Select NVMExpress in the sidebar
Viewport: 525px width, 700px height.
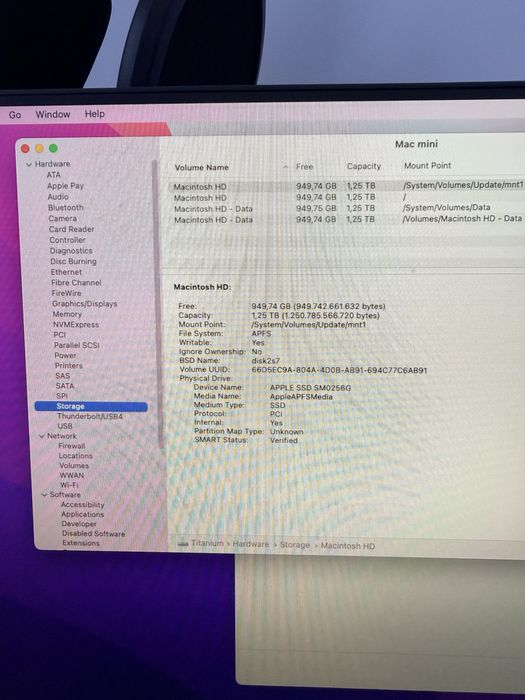coord(76,325)
